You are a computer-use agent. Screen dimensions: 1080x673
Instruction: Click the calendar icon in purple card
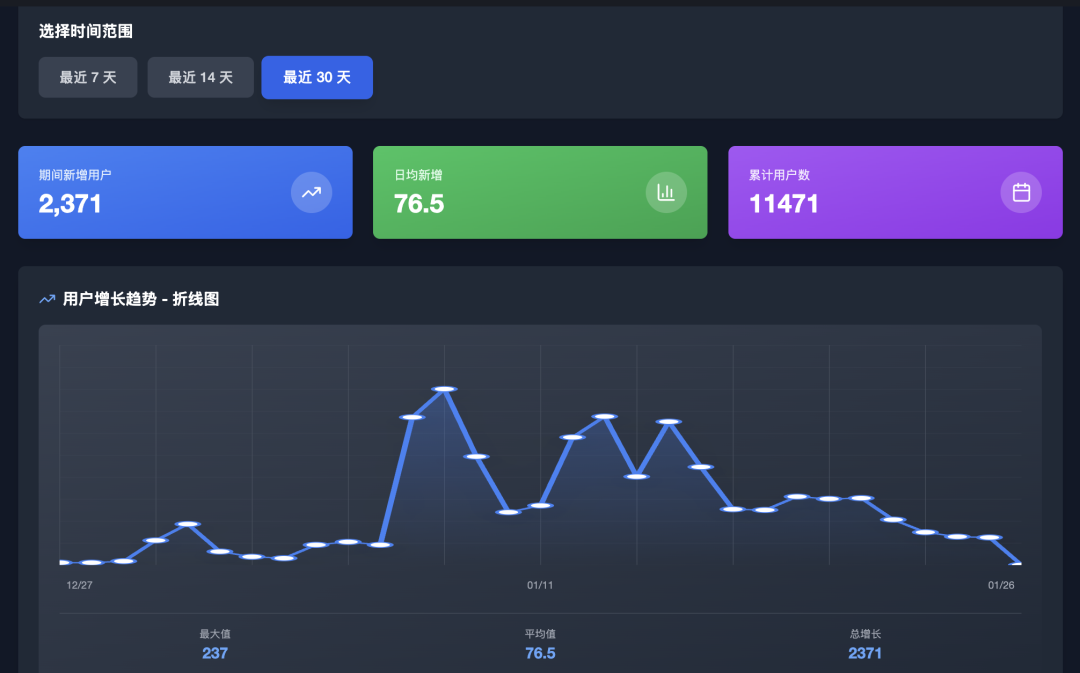pyautogui.click(x=1021, y=192)
